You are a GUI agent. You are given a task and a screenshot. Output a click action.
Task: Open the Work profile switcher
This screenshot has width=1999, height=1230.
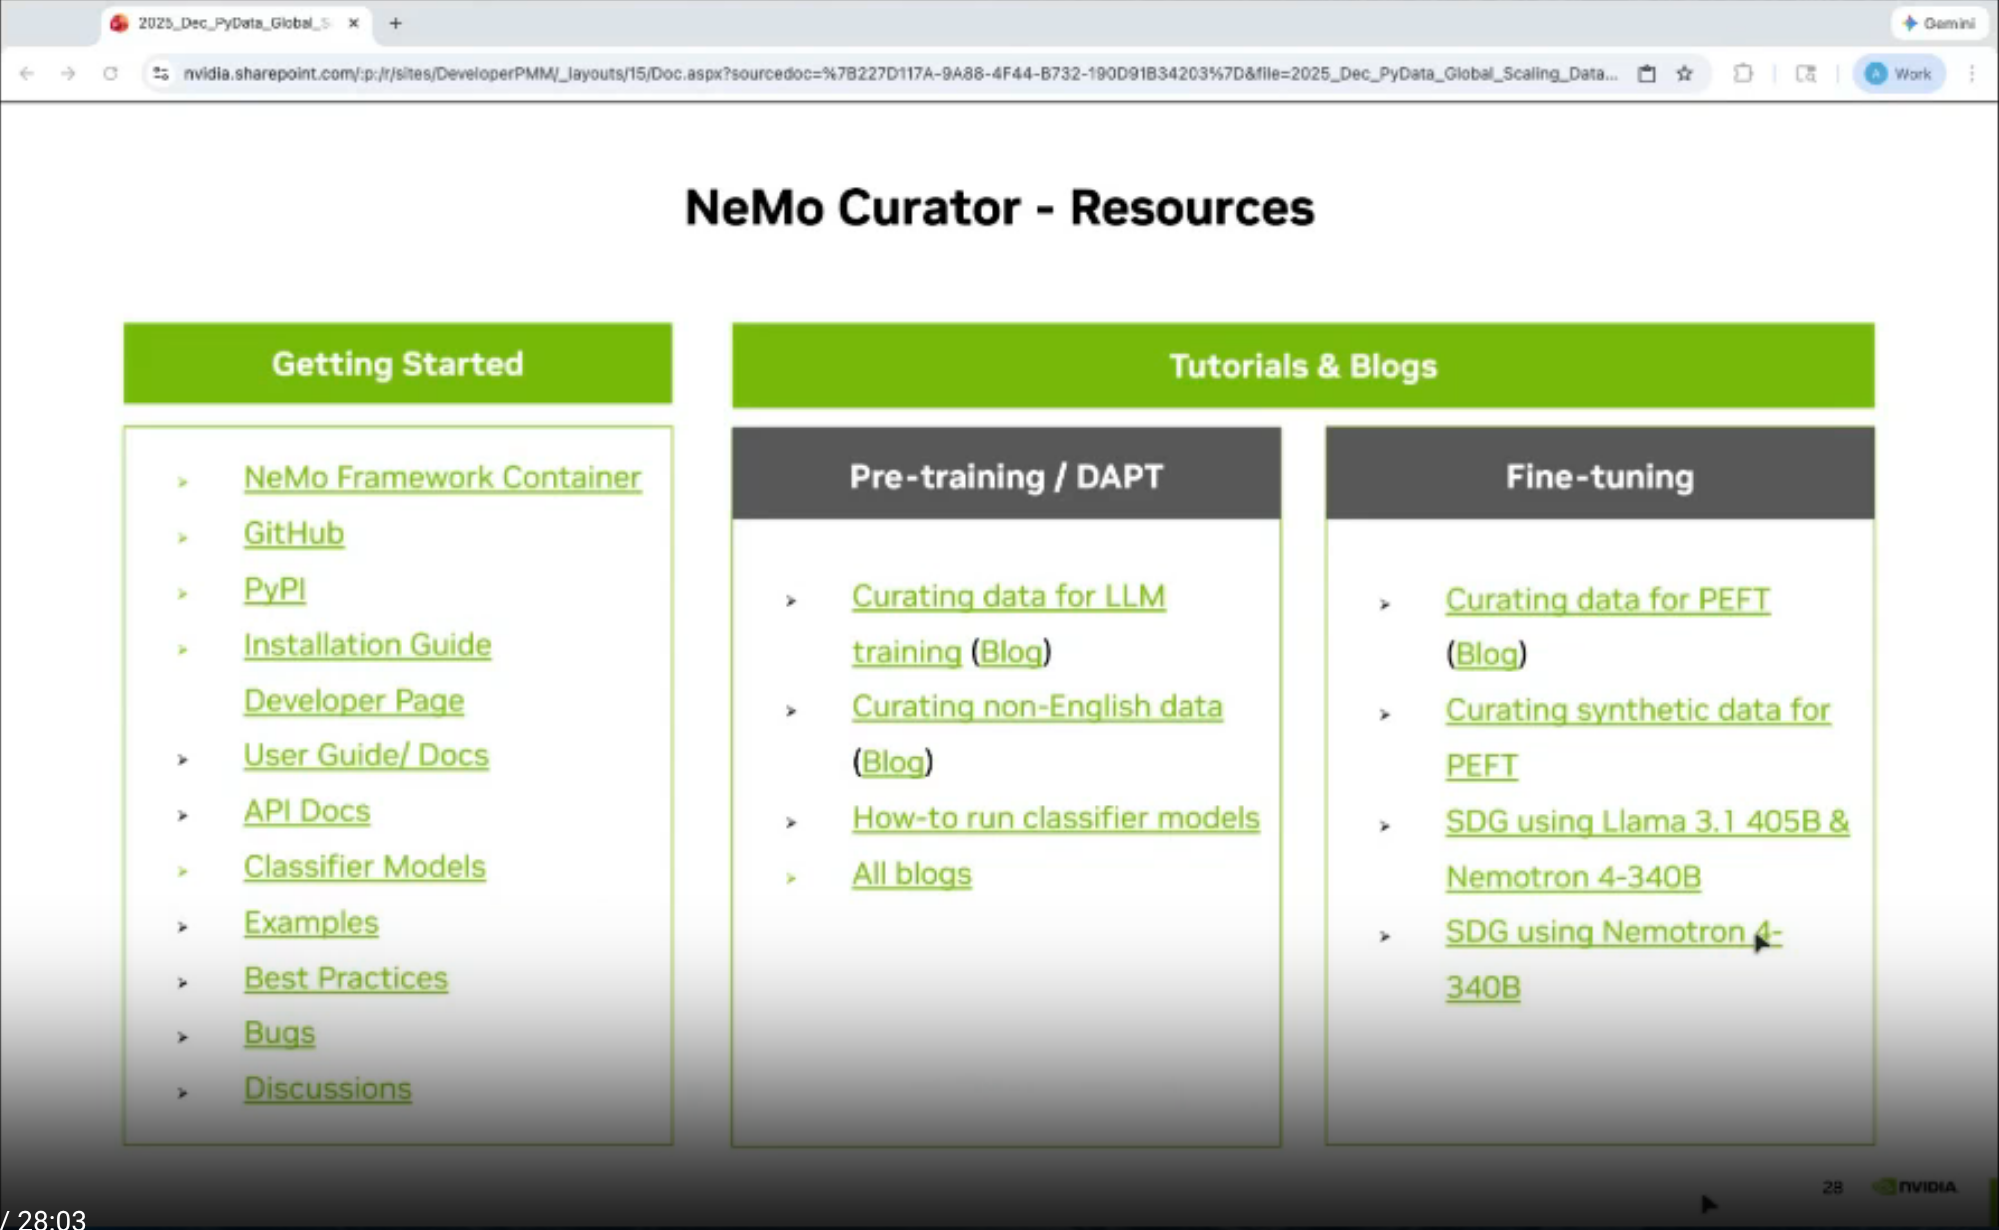(1899, 73)
